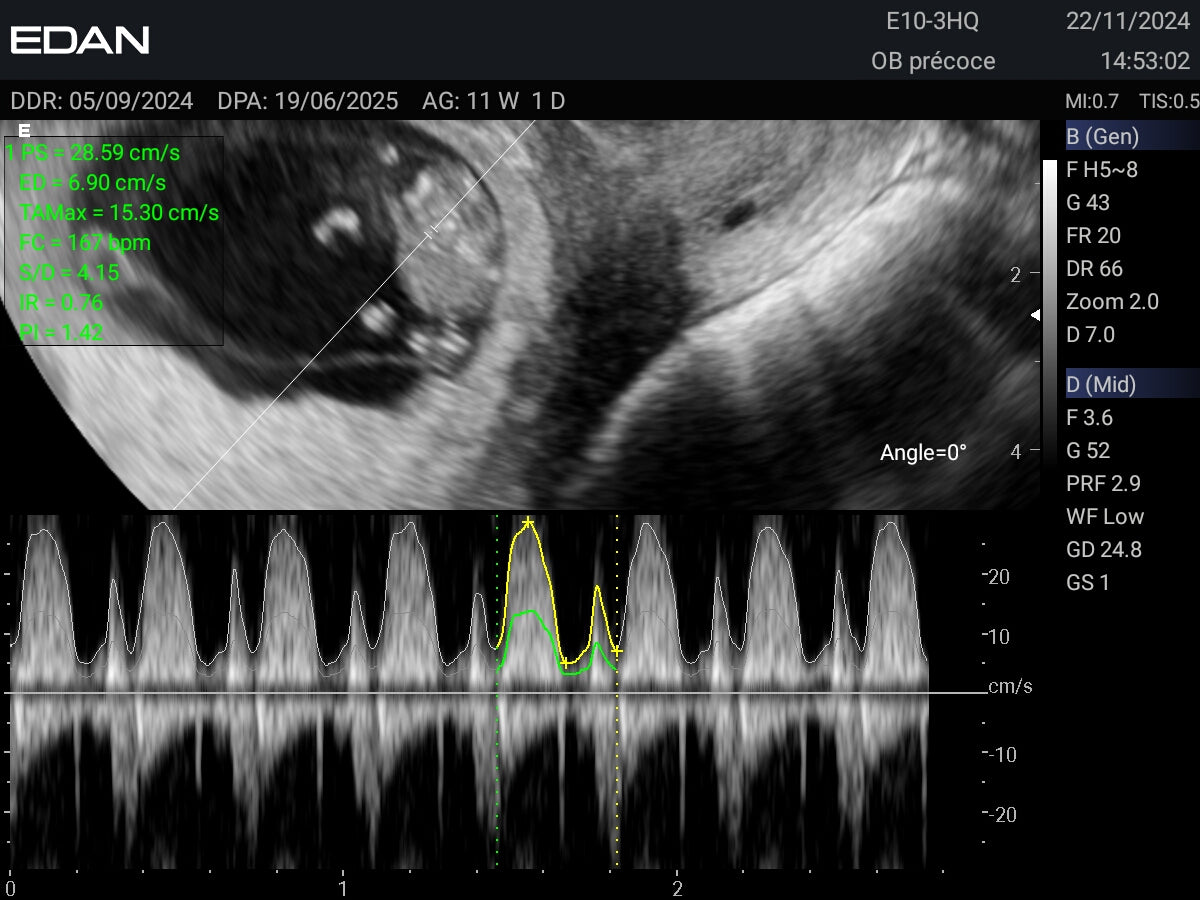Click the GS 1 parameter
The image size is (1200, 900).
[x=1088, y=582]
